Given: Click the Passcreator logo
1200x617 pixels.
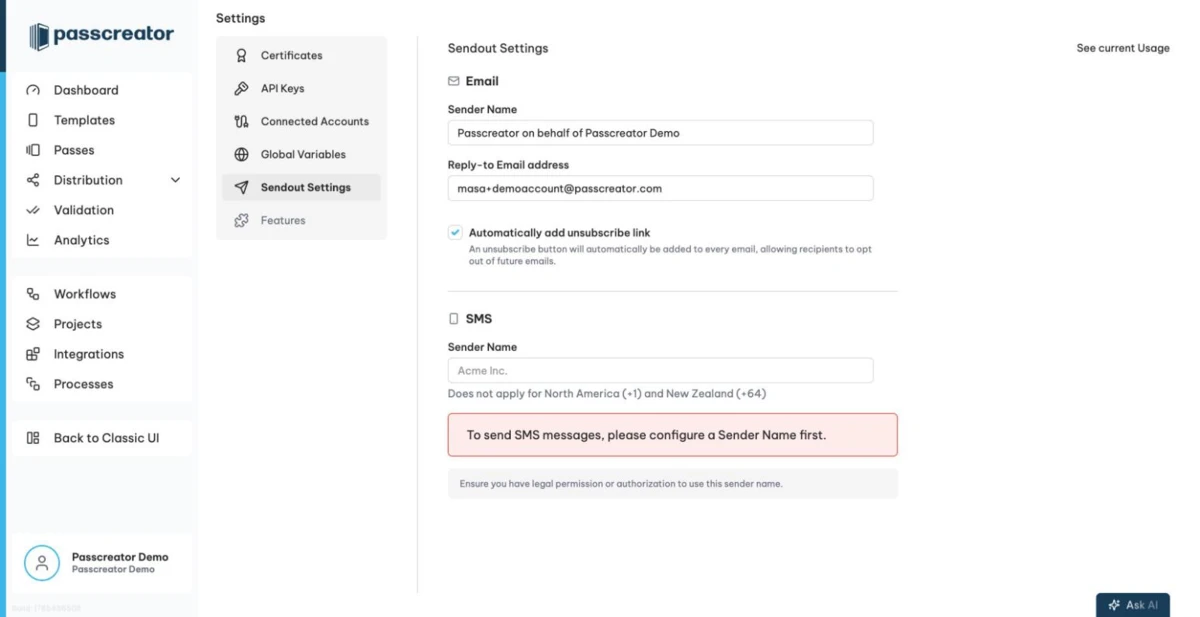Looking at the screenshot, I should (101, 36).
